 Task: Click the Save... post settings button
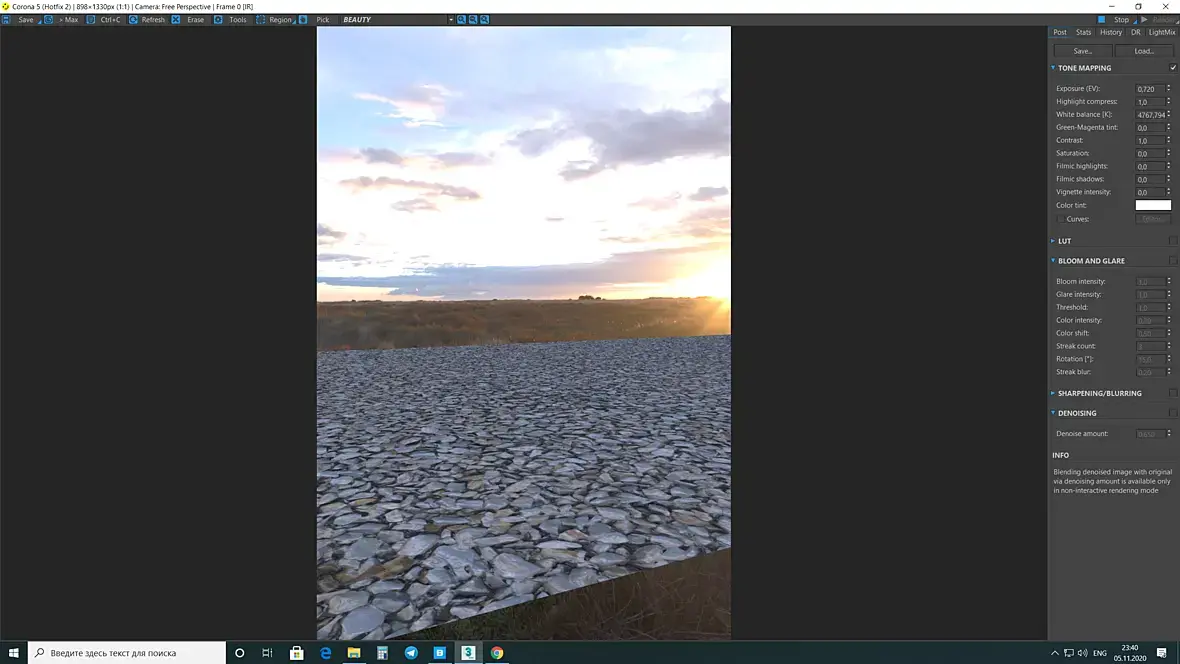point(1083,51)
